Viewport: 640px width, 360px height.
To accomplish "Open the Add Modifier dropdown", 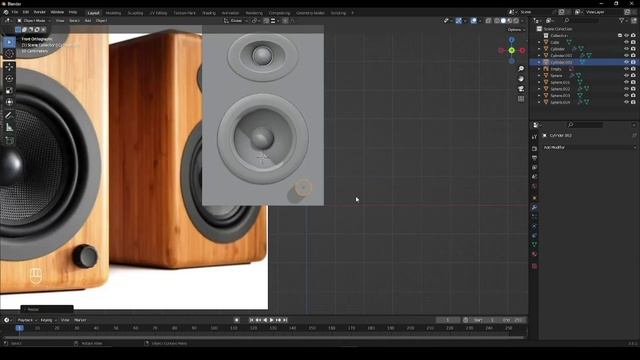I will (x=590, y=147).
